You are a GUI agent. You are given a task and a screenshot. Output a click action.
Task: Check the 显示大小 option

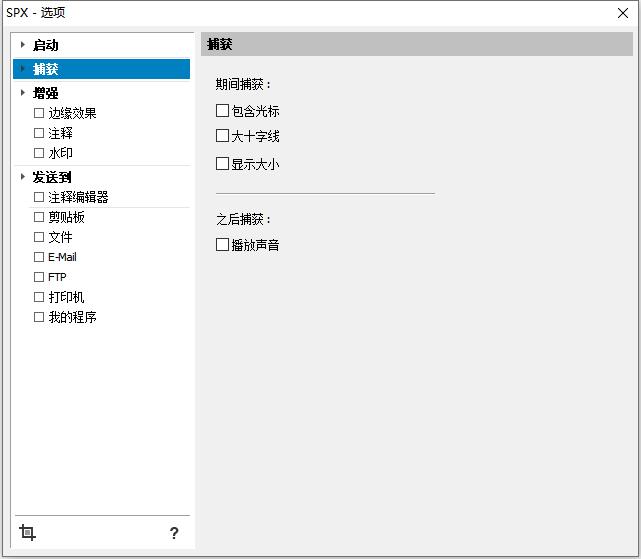(223, 163)
